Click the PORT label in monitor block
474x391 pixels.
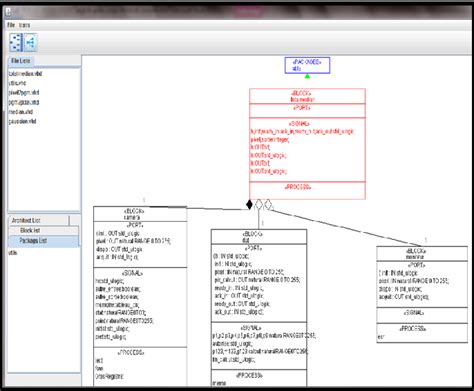(x=416, y=265)
